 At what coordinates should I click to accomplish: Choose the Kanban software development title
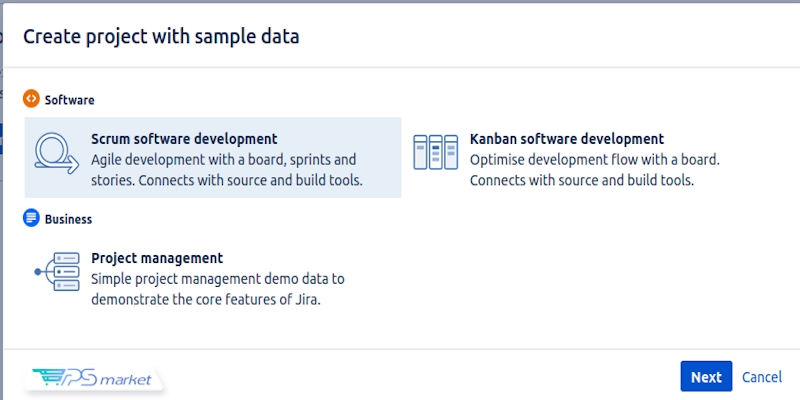(566, 139)
